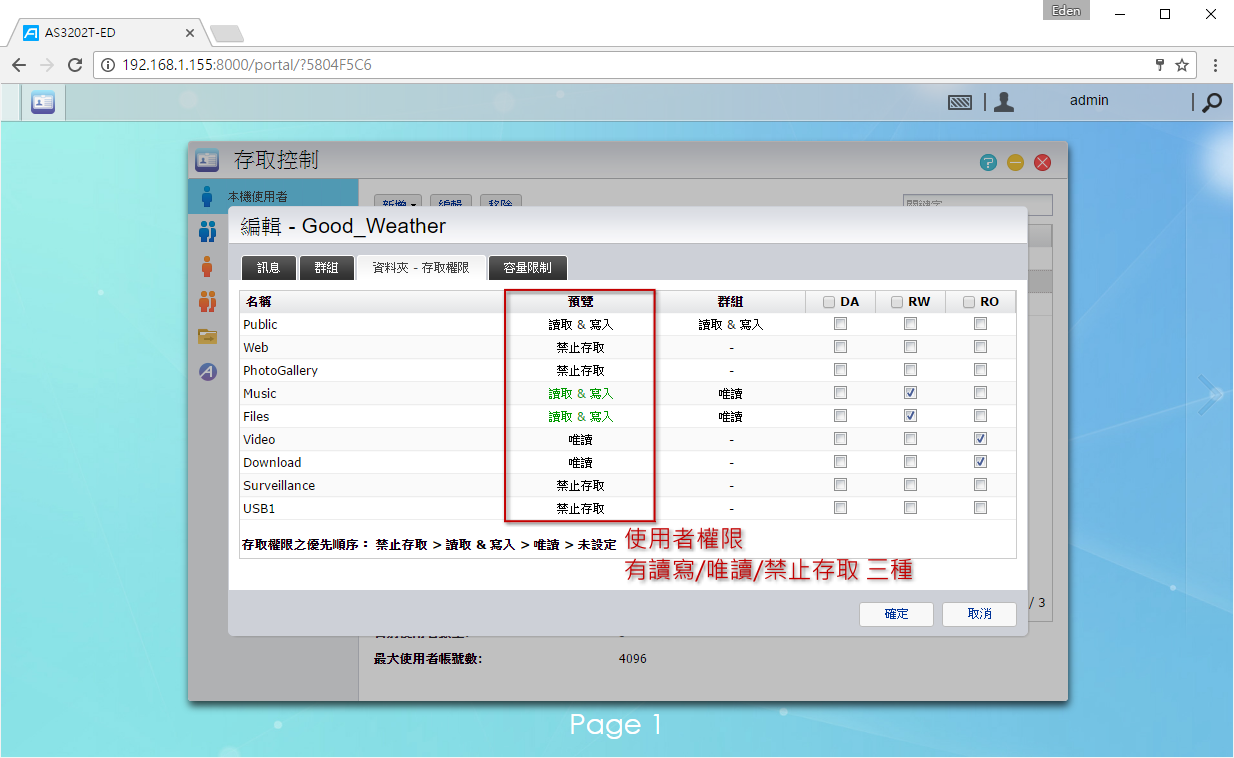This screenshot has height=758, width=1234.
Task: Go to next desktop page arrow
Action: tap(1210, 394)
